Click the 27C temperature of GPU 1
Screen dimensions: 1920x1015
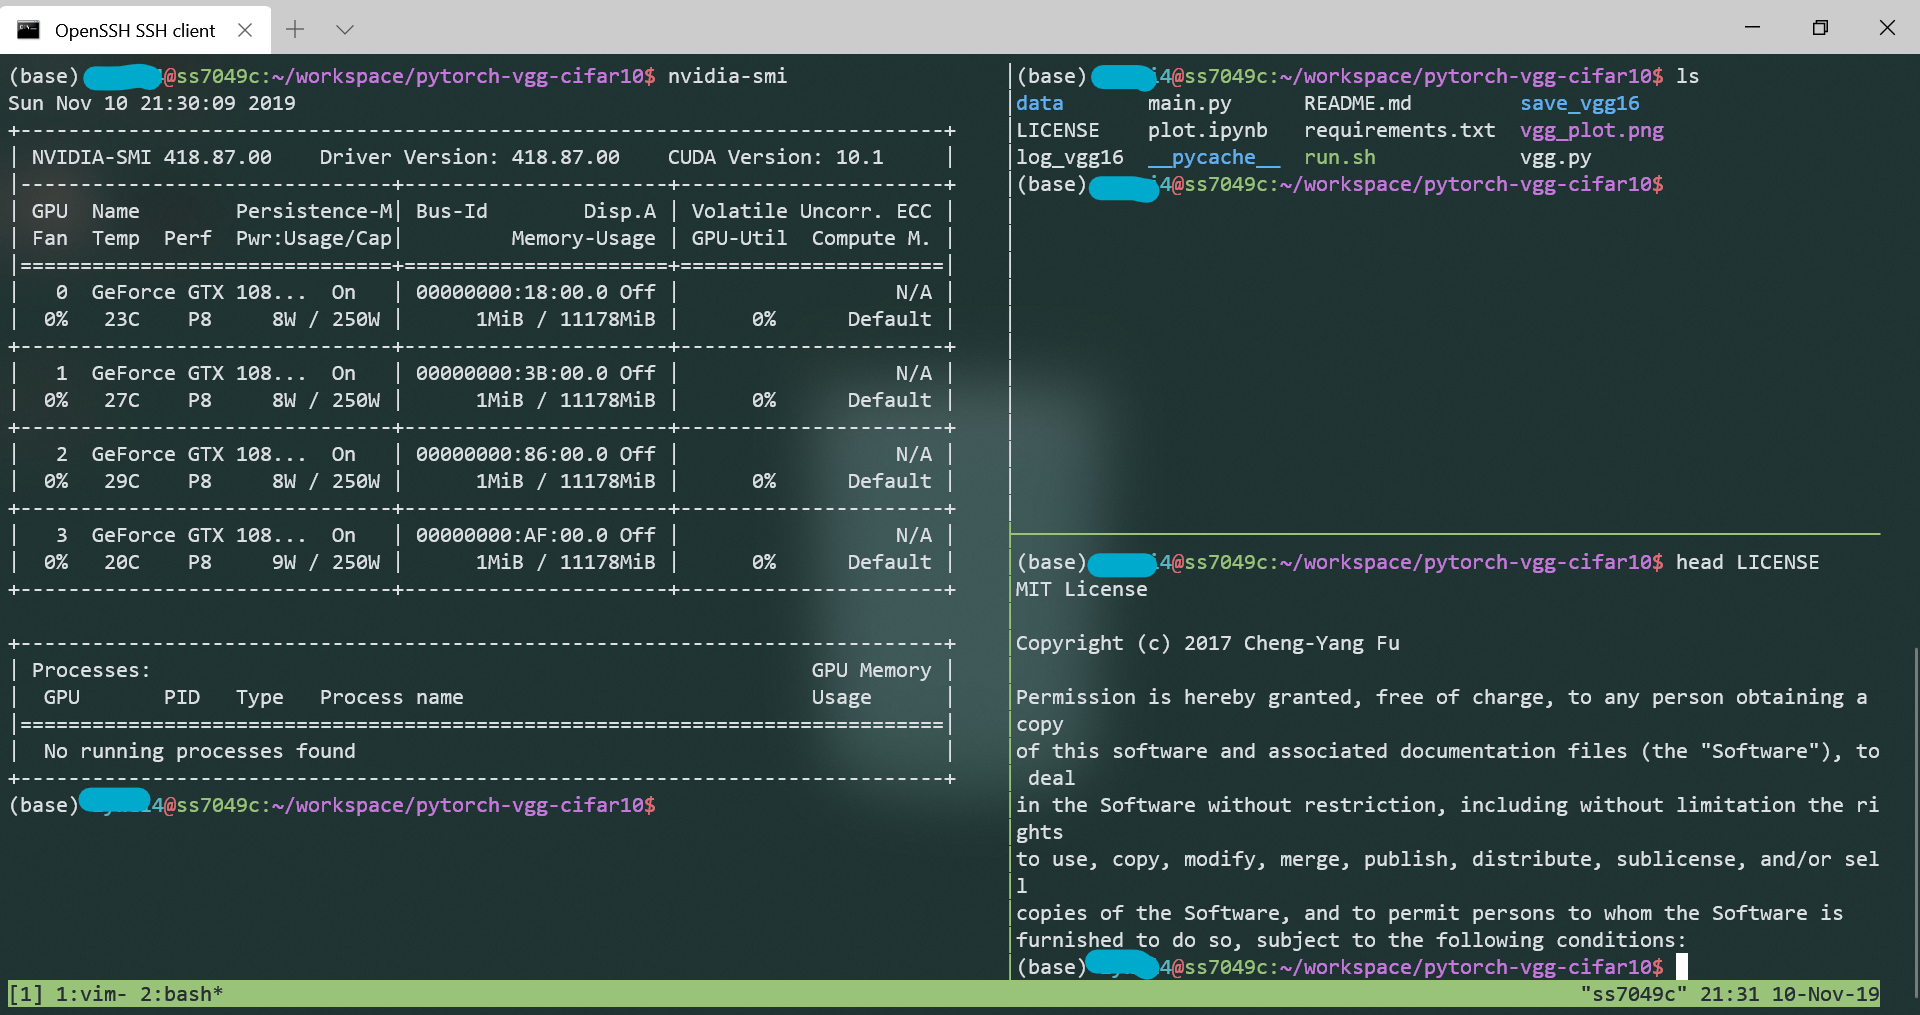pos(122,400)
